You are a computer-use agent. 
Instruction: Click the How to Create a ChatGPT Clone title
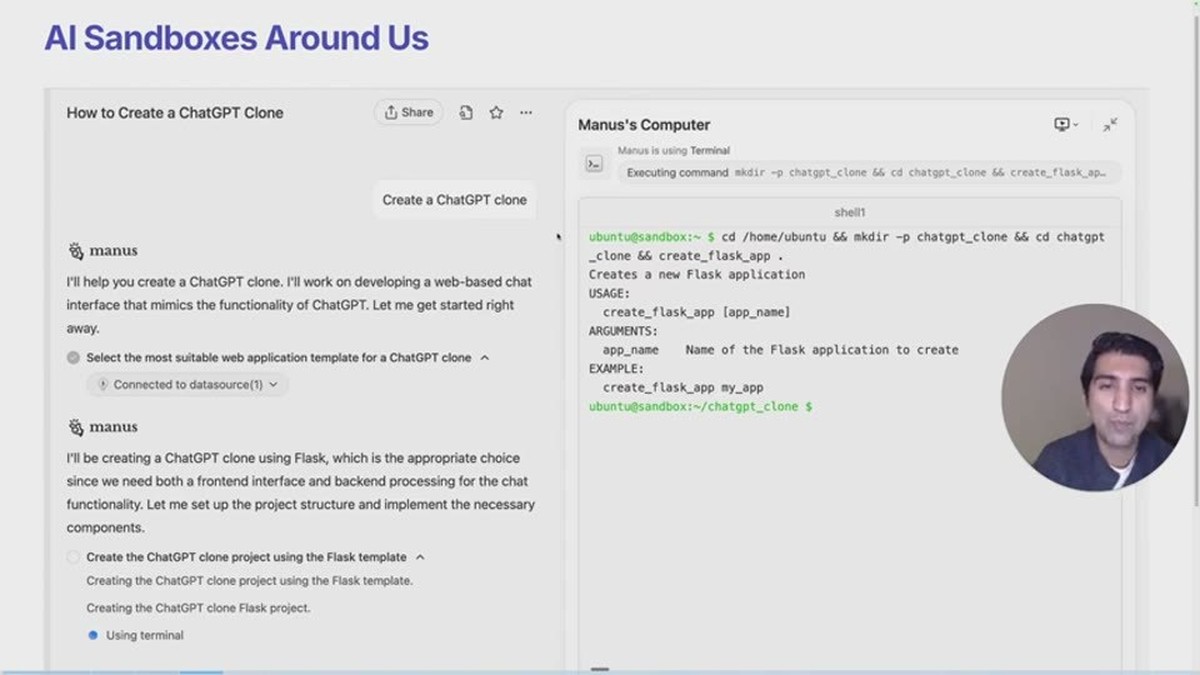point(175,113)
